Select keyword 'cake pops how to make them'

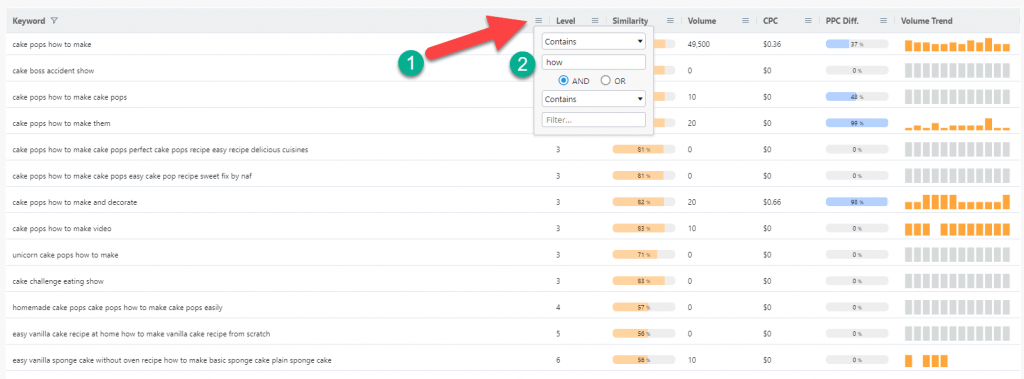(x=61, y=123)
